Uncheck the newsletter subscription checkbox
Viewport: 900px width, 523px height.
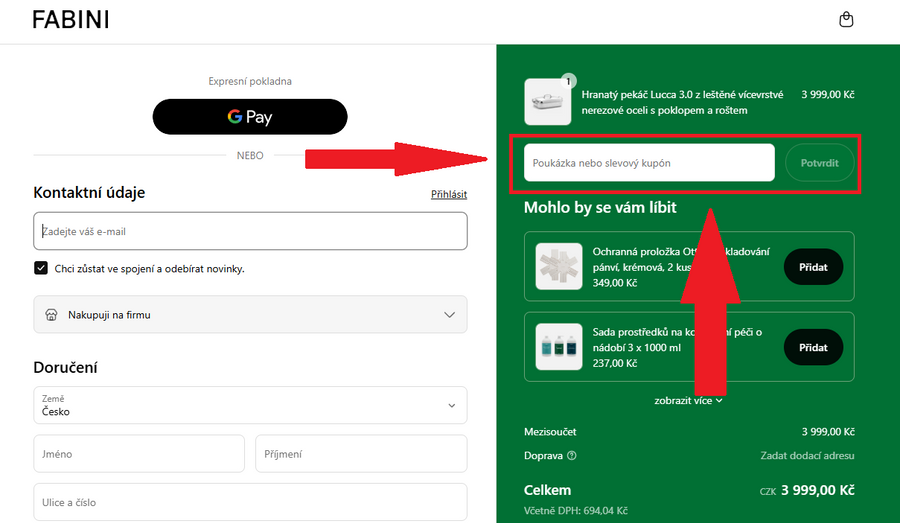(41, 268)
